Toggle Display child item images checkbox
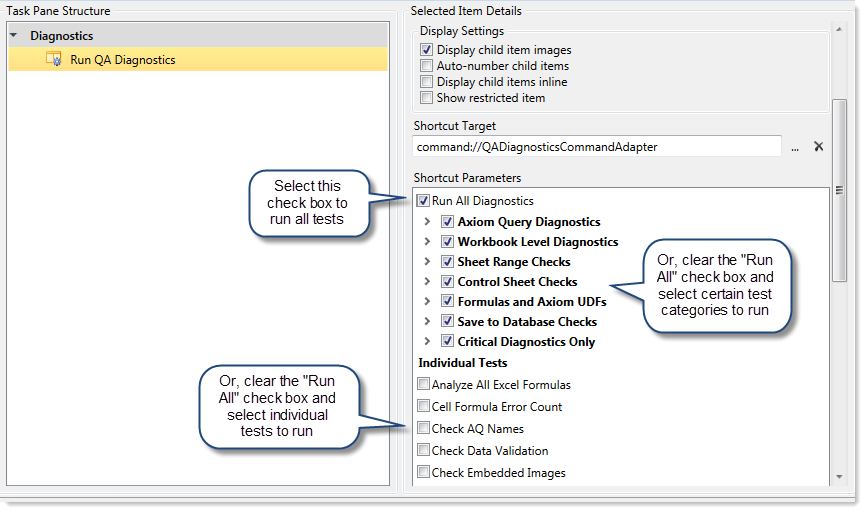865x512 pixels. coord(427,50)
